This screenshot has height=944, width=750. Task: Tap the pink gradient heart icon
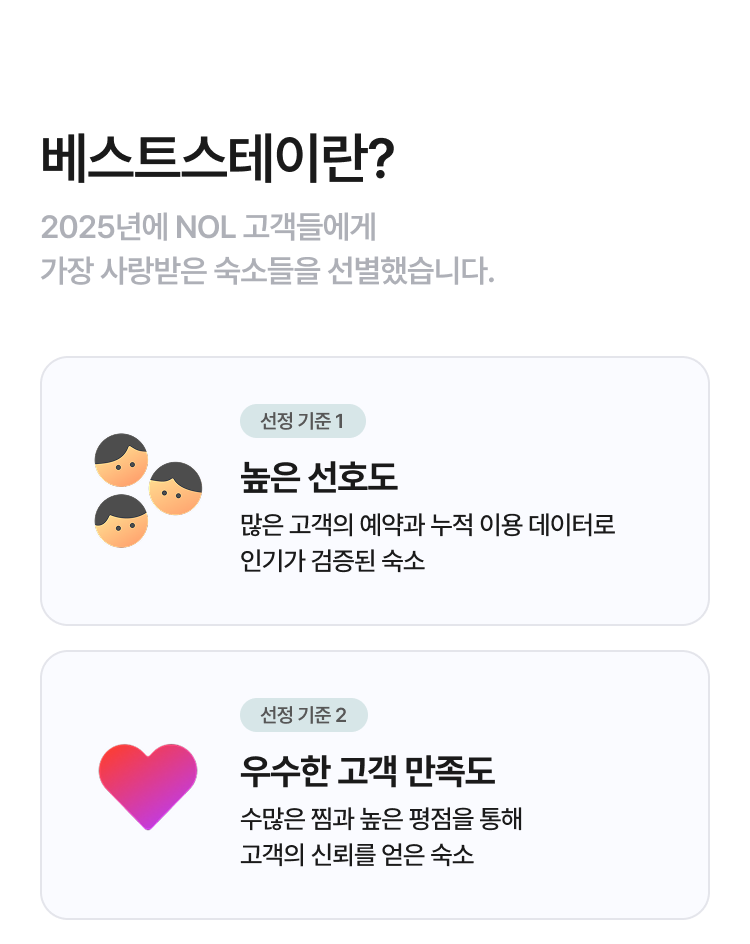pyautogui.click(x=148, y=785)
